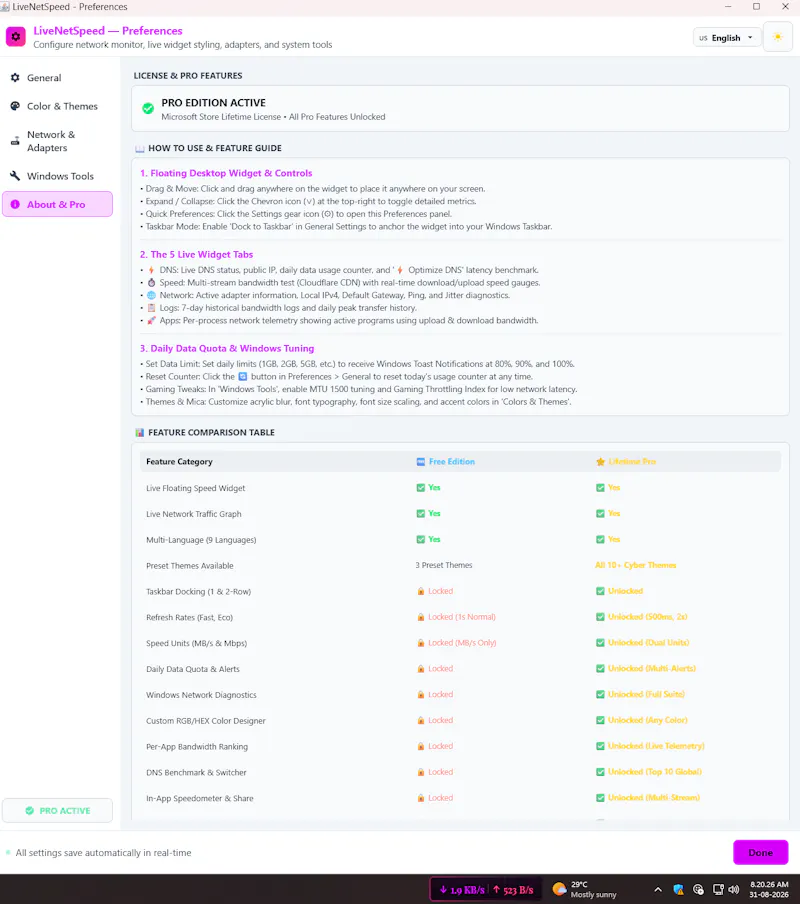This screenshot has height=904, width=800.
Task: Click 'Per-App Bandwidth Ranking' row label
Action: click(197, 747)
